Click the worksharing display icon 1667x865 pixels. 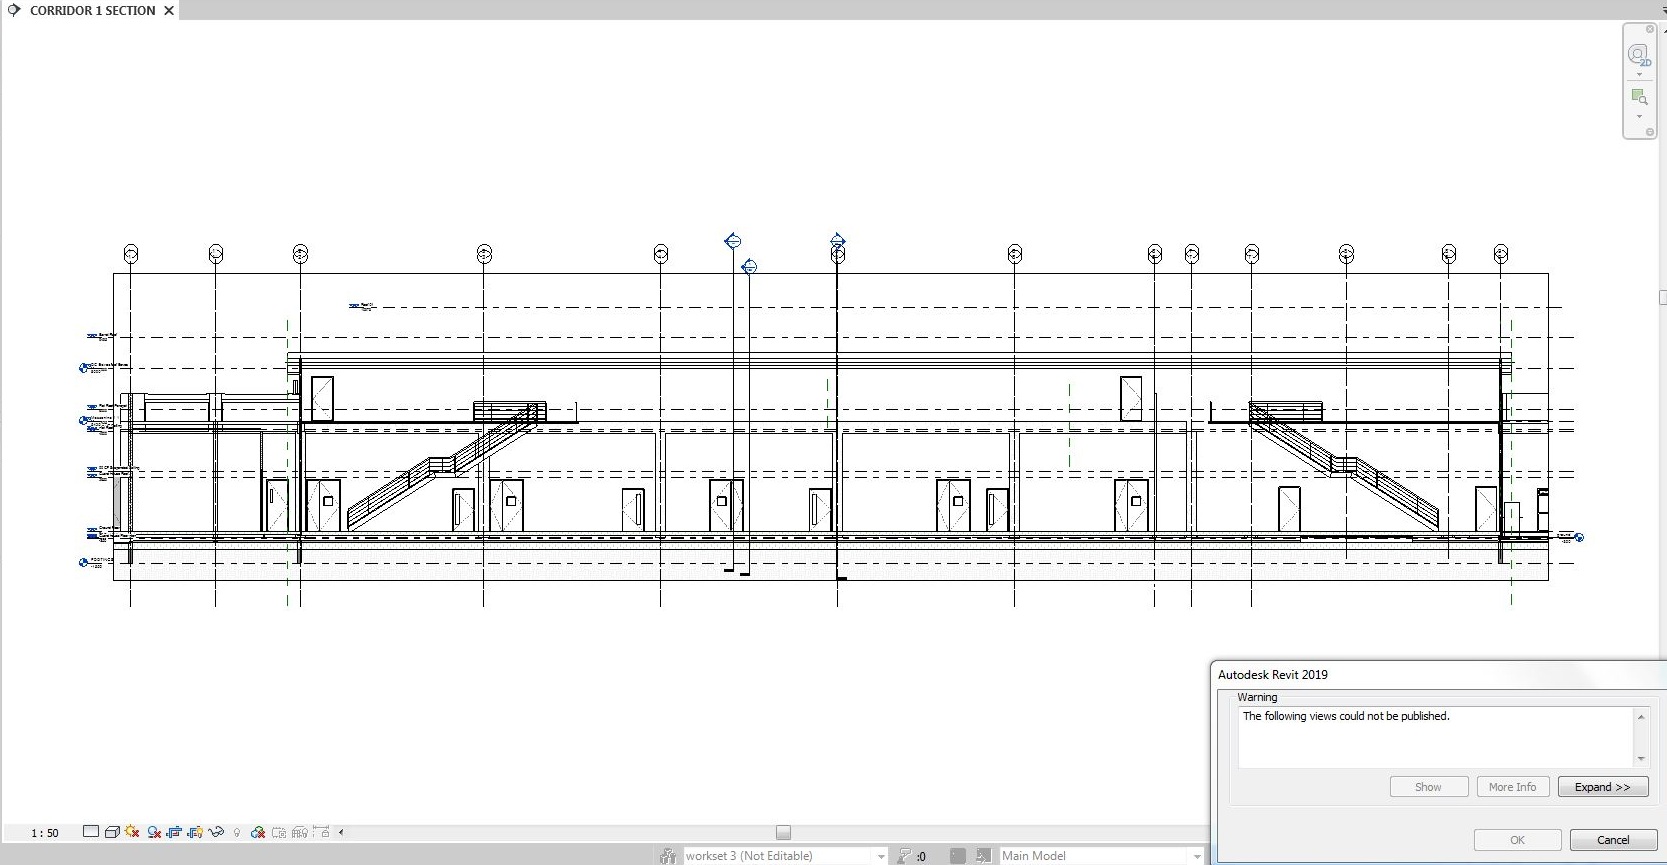click(258, 832)
